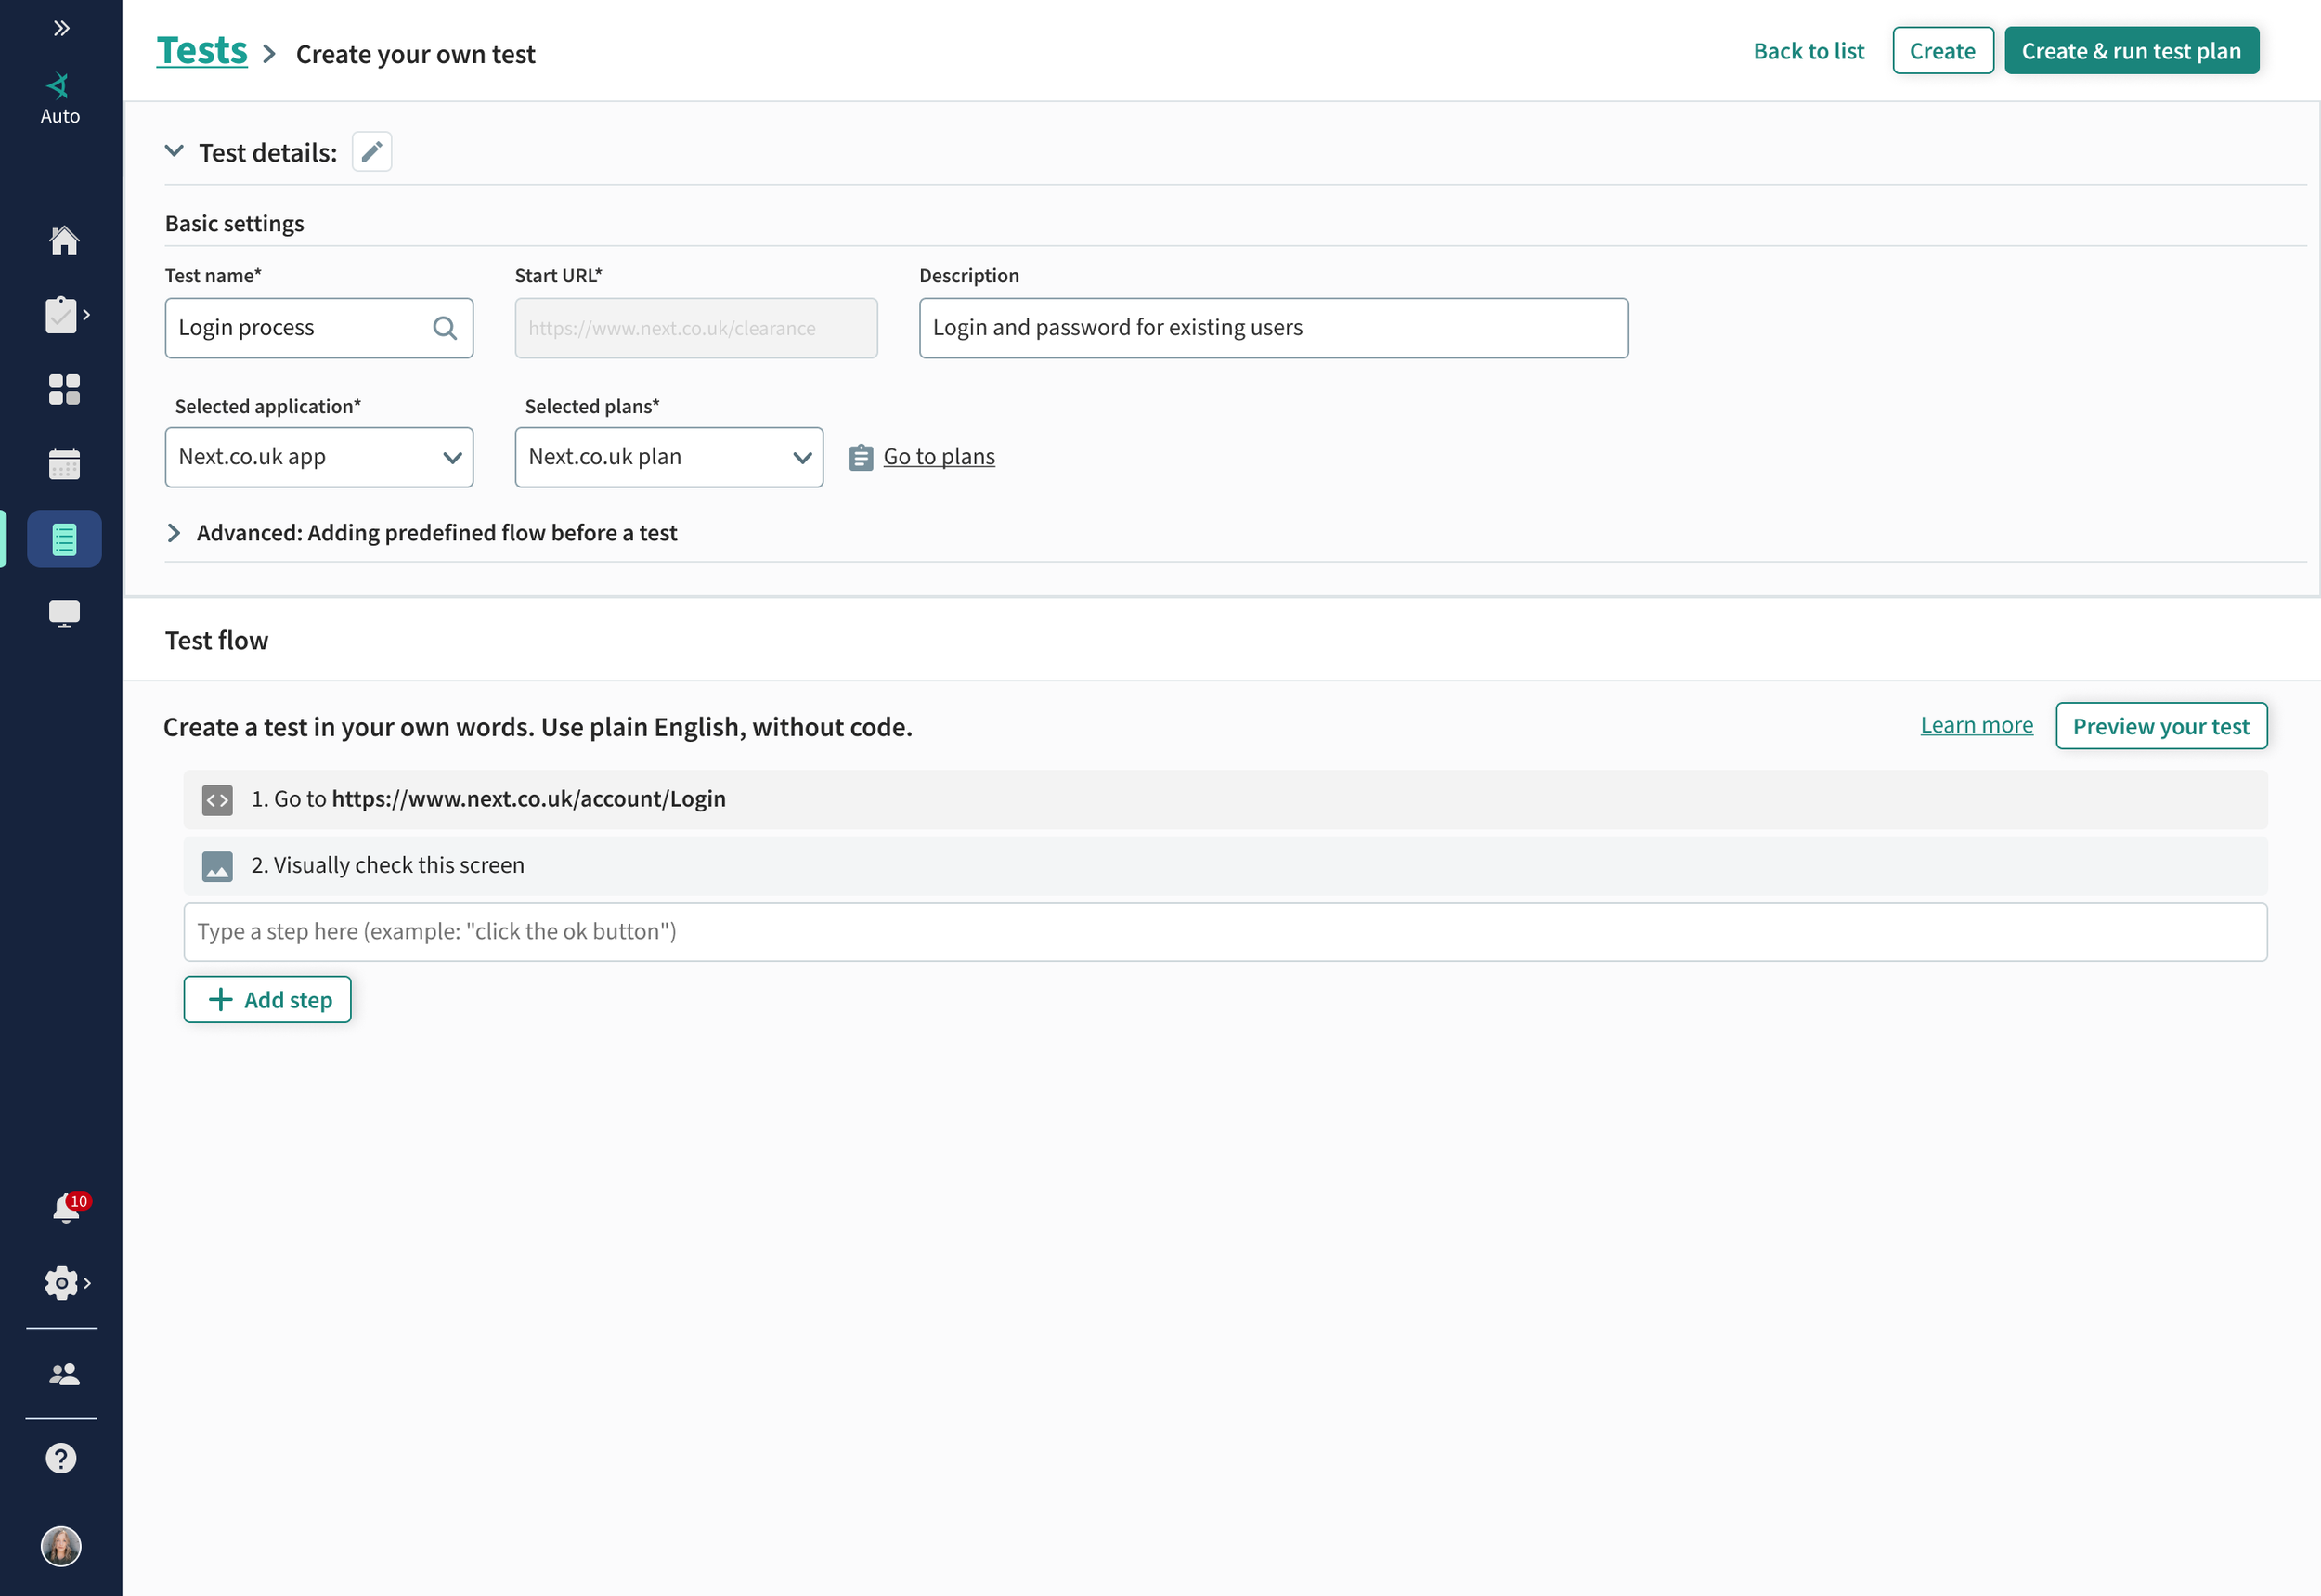Click the clipboard icon beside Go to plans
Screen dimensions: 2321x1596
tap(861, 457)
